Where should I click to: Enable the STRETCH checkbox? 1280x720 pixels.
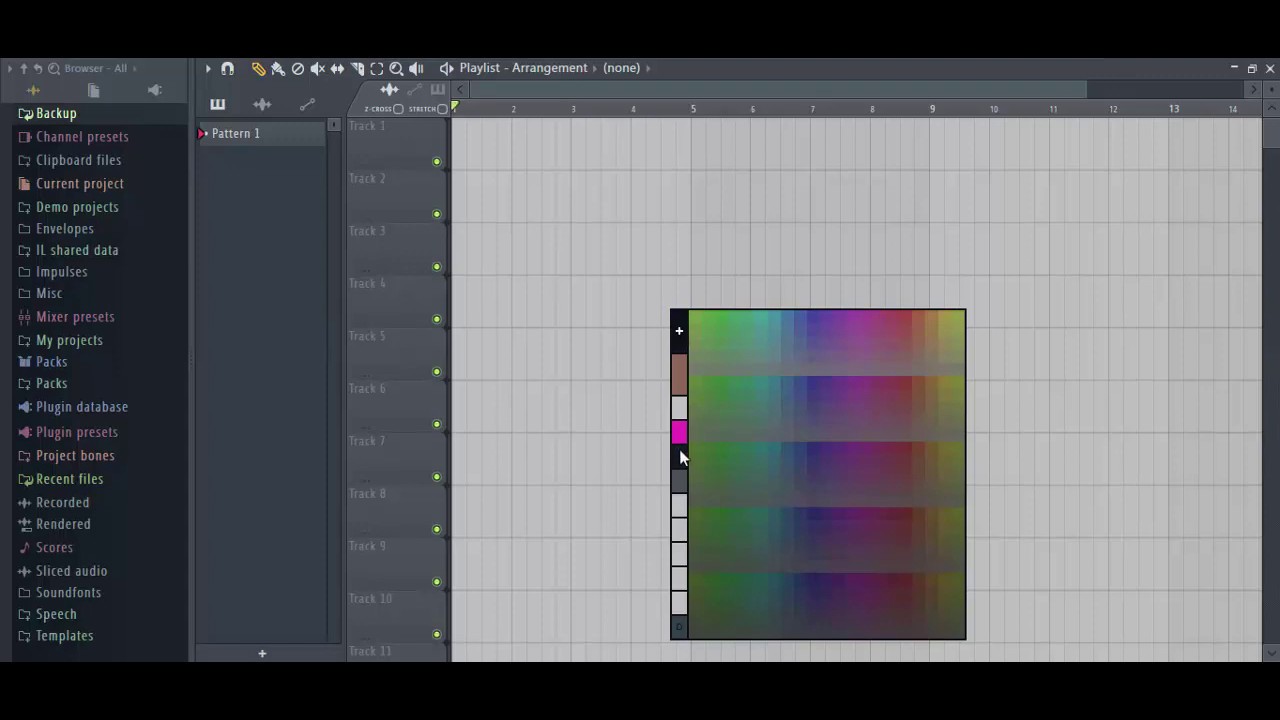coord(442,109)
